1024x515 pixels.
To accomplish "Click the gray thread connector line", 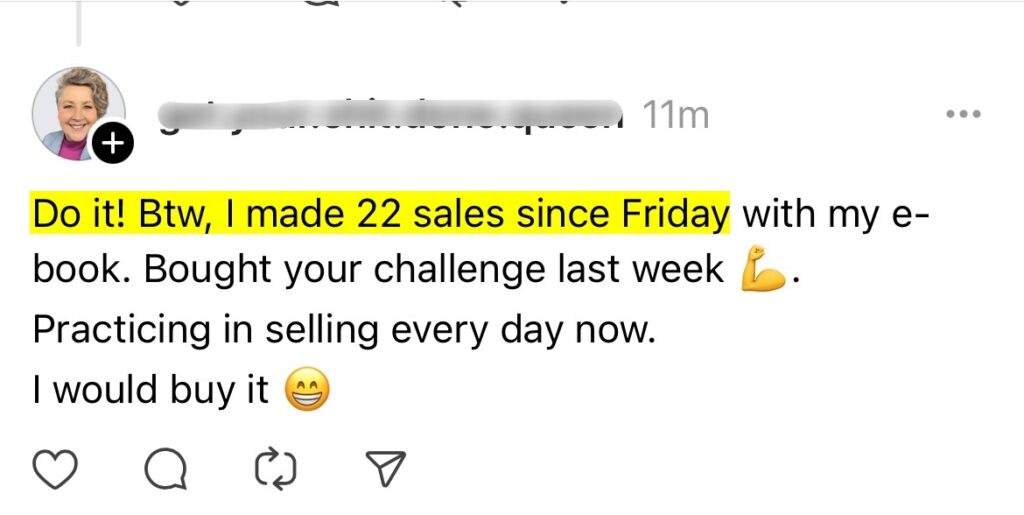I will [x=79, y=24].
